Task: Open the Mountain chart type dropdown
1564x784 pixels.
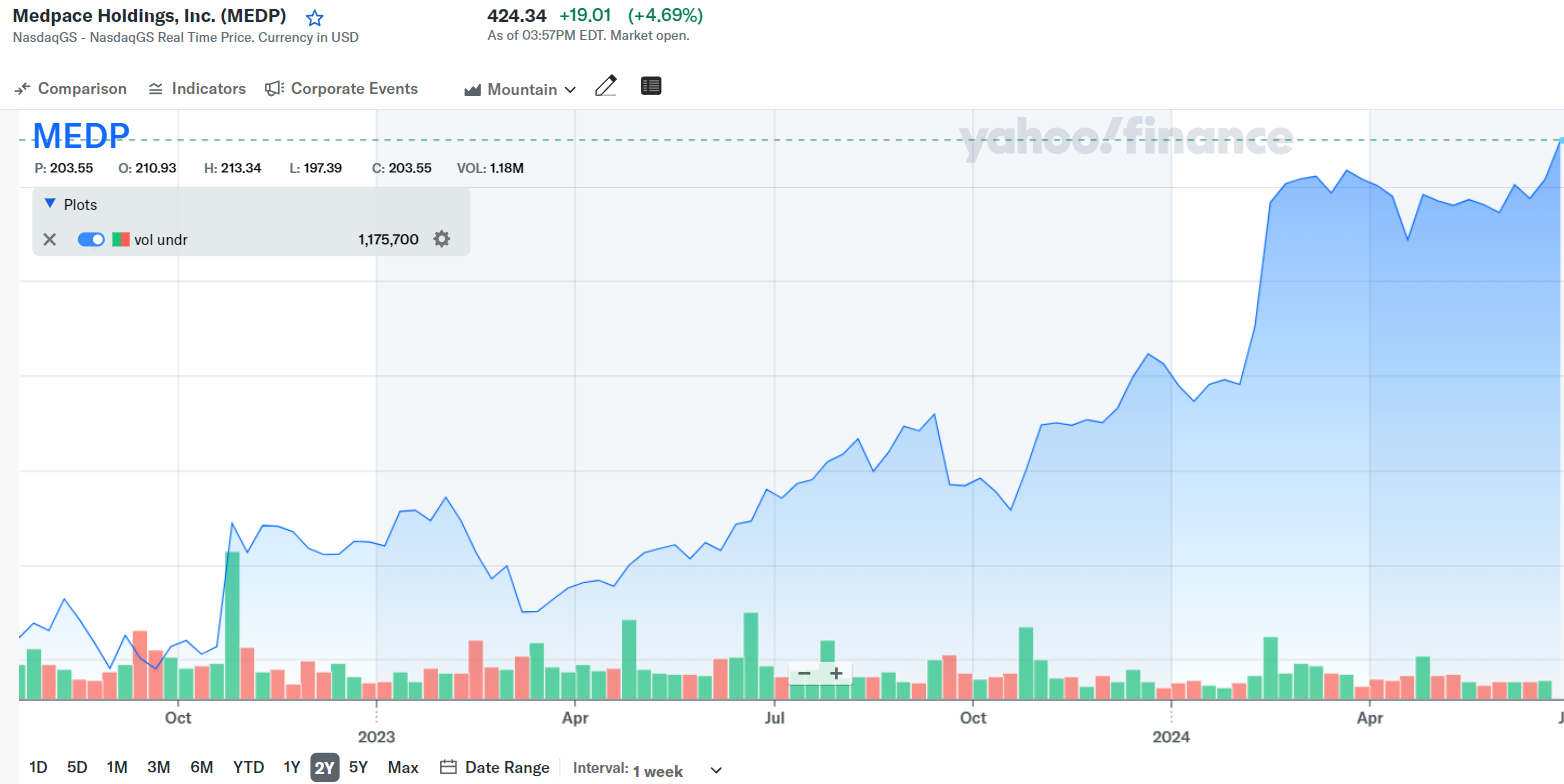Action: tap(521, 89)
